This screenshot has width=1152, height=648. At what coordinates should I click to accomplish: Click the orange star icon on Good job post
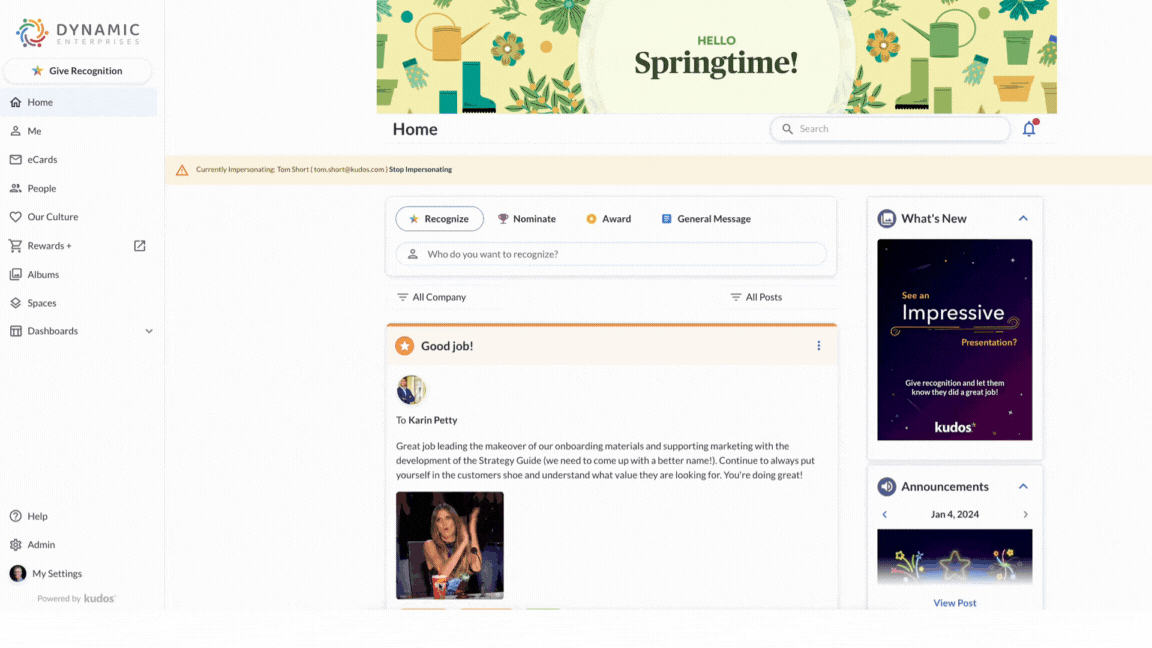[x=404, y=345]
